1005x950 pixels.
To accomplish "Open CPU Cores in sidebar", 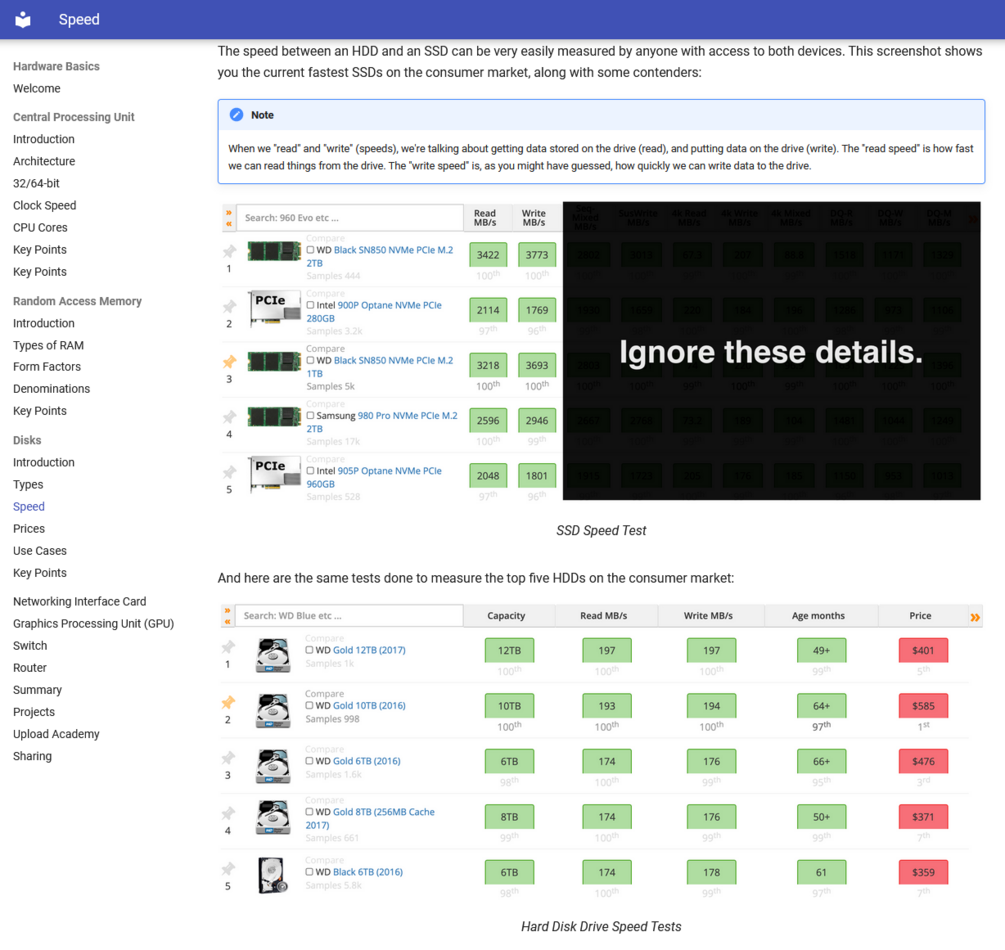I will click(40, 228).
